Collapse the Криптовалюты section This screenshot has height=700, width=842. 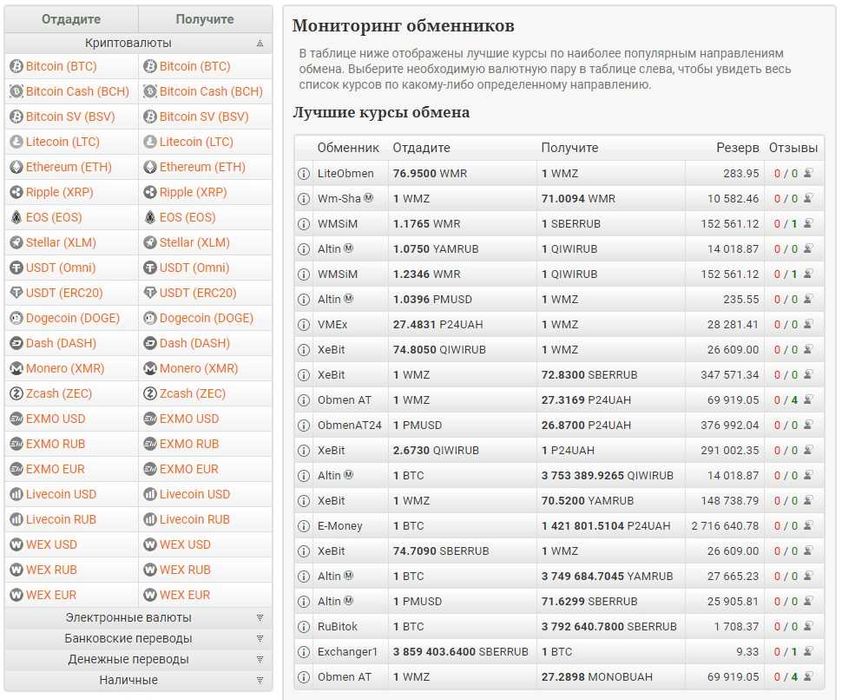260,43
